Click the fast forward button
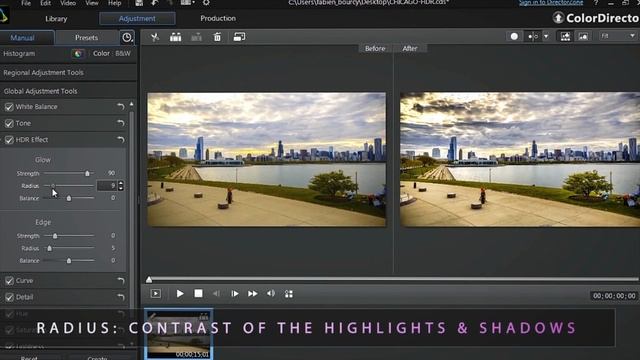The image size is (640, 360). (253, 293)
